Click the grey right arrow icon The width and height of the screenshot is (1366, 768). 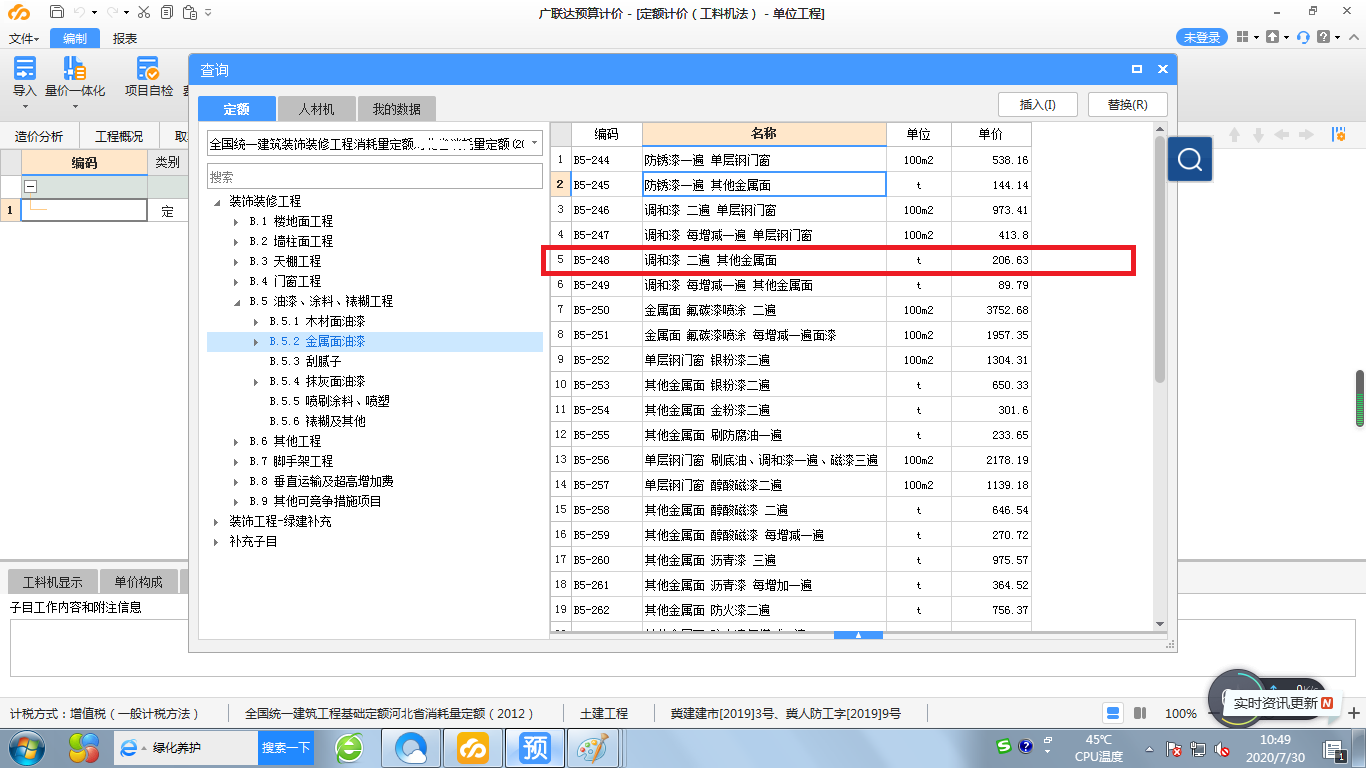tap(1307, 135)
